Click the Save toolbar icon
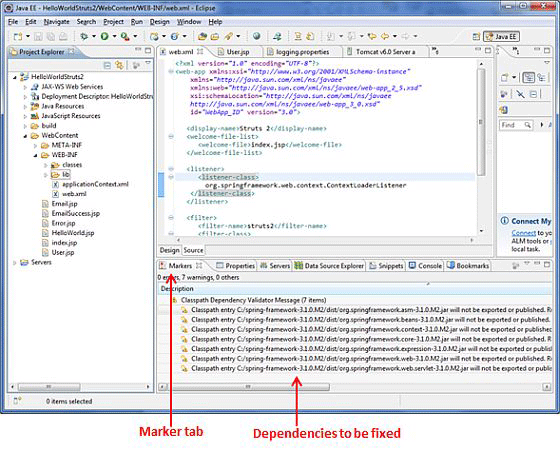560x451 pixels. [x=38, y=36]
